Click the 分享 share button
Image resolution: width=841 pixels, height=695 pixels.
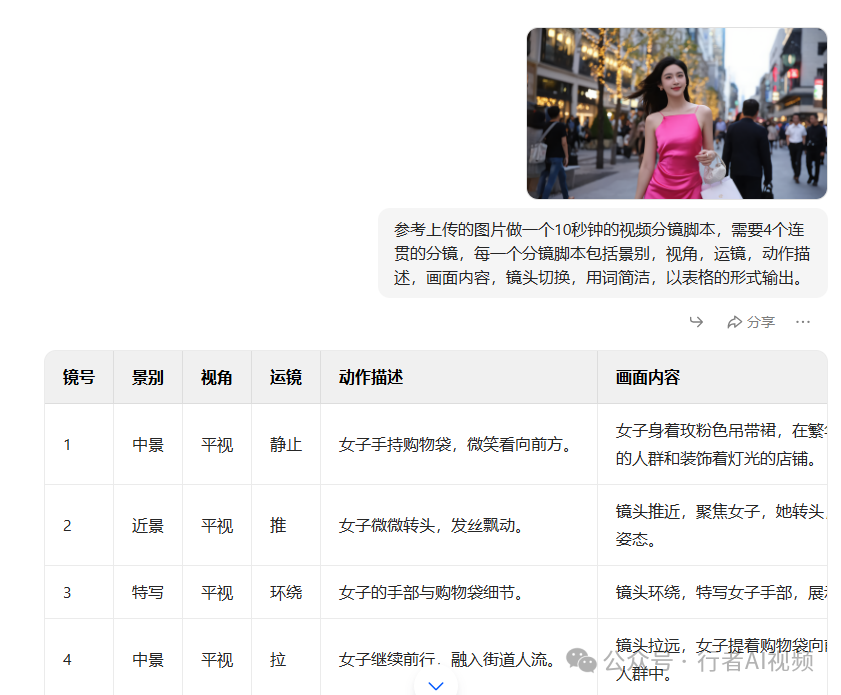tap(751, 322)
